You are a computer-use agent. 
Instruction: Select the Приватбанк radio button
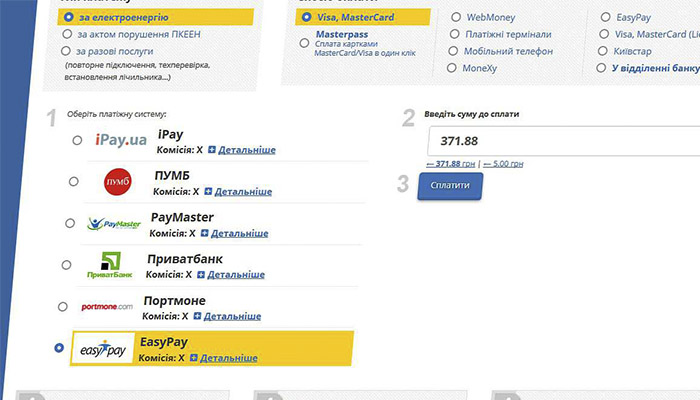click(67, 265)
